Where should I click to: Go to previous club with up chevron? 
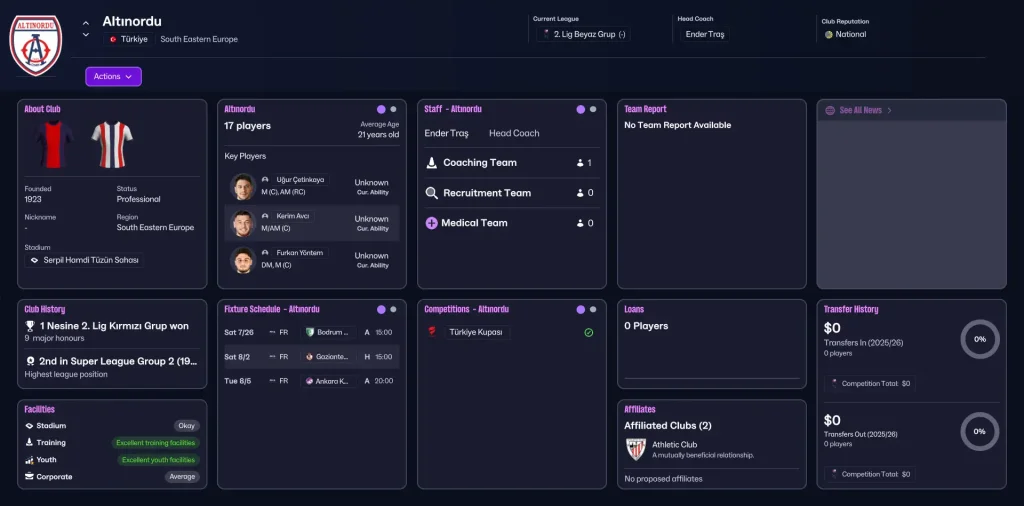pyautogui.click(x=86, y=23)
